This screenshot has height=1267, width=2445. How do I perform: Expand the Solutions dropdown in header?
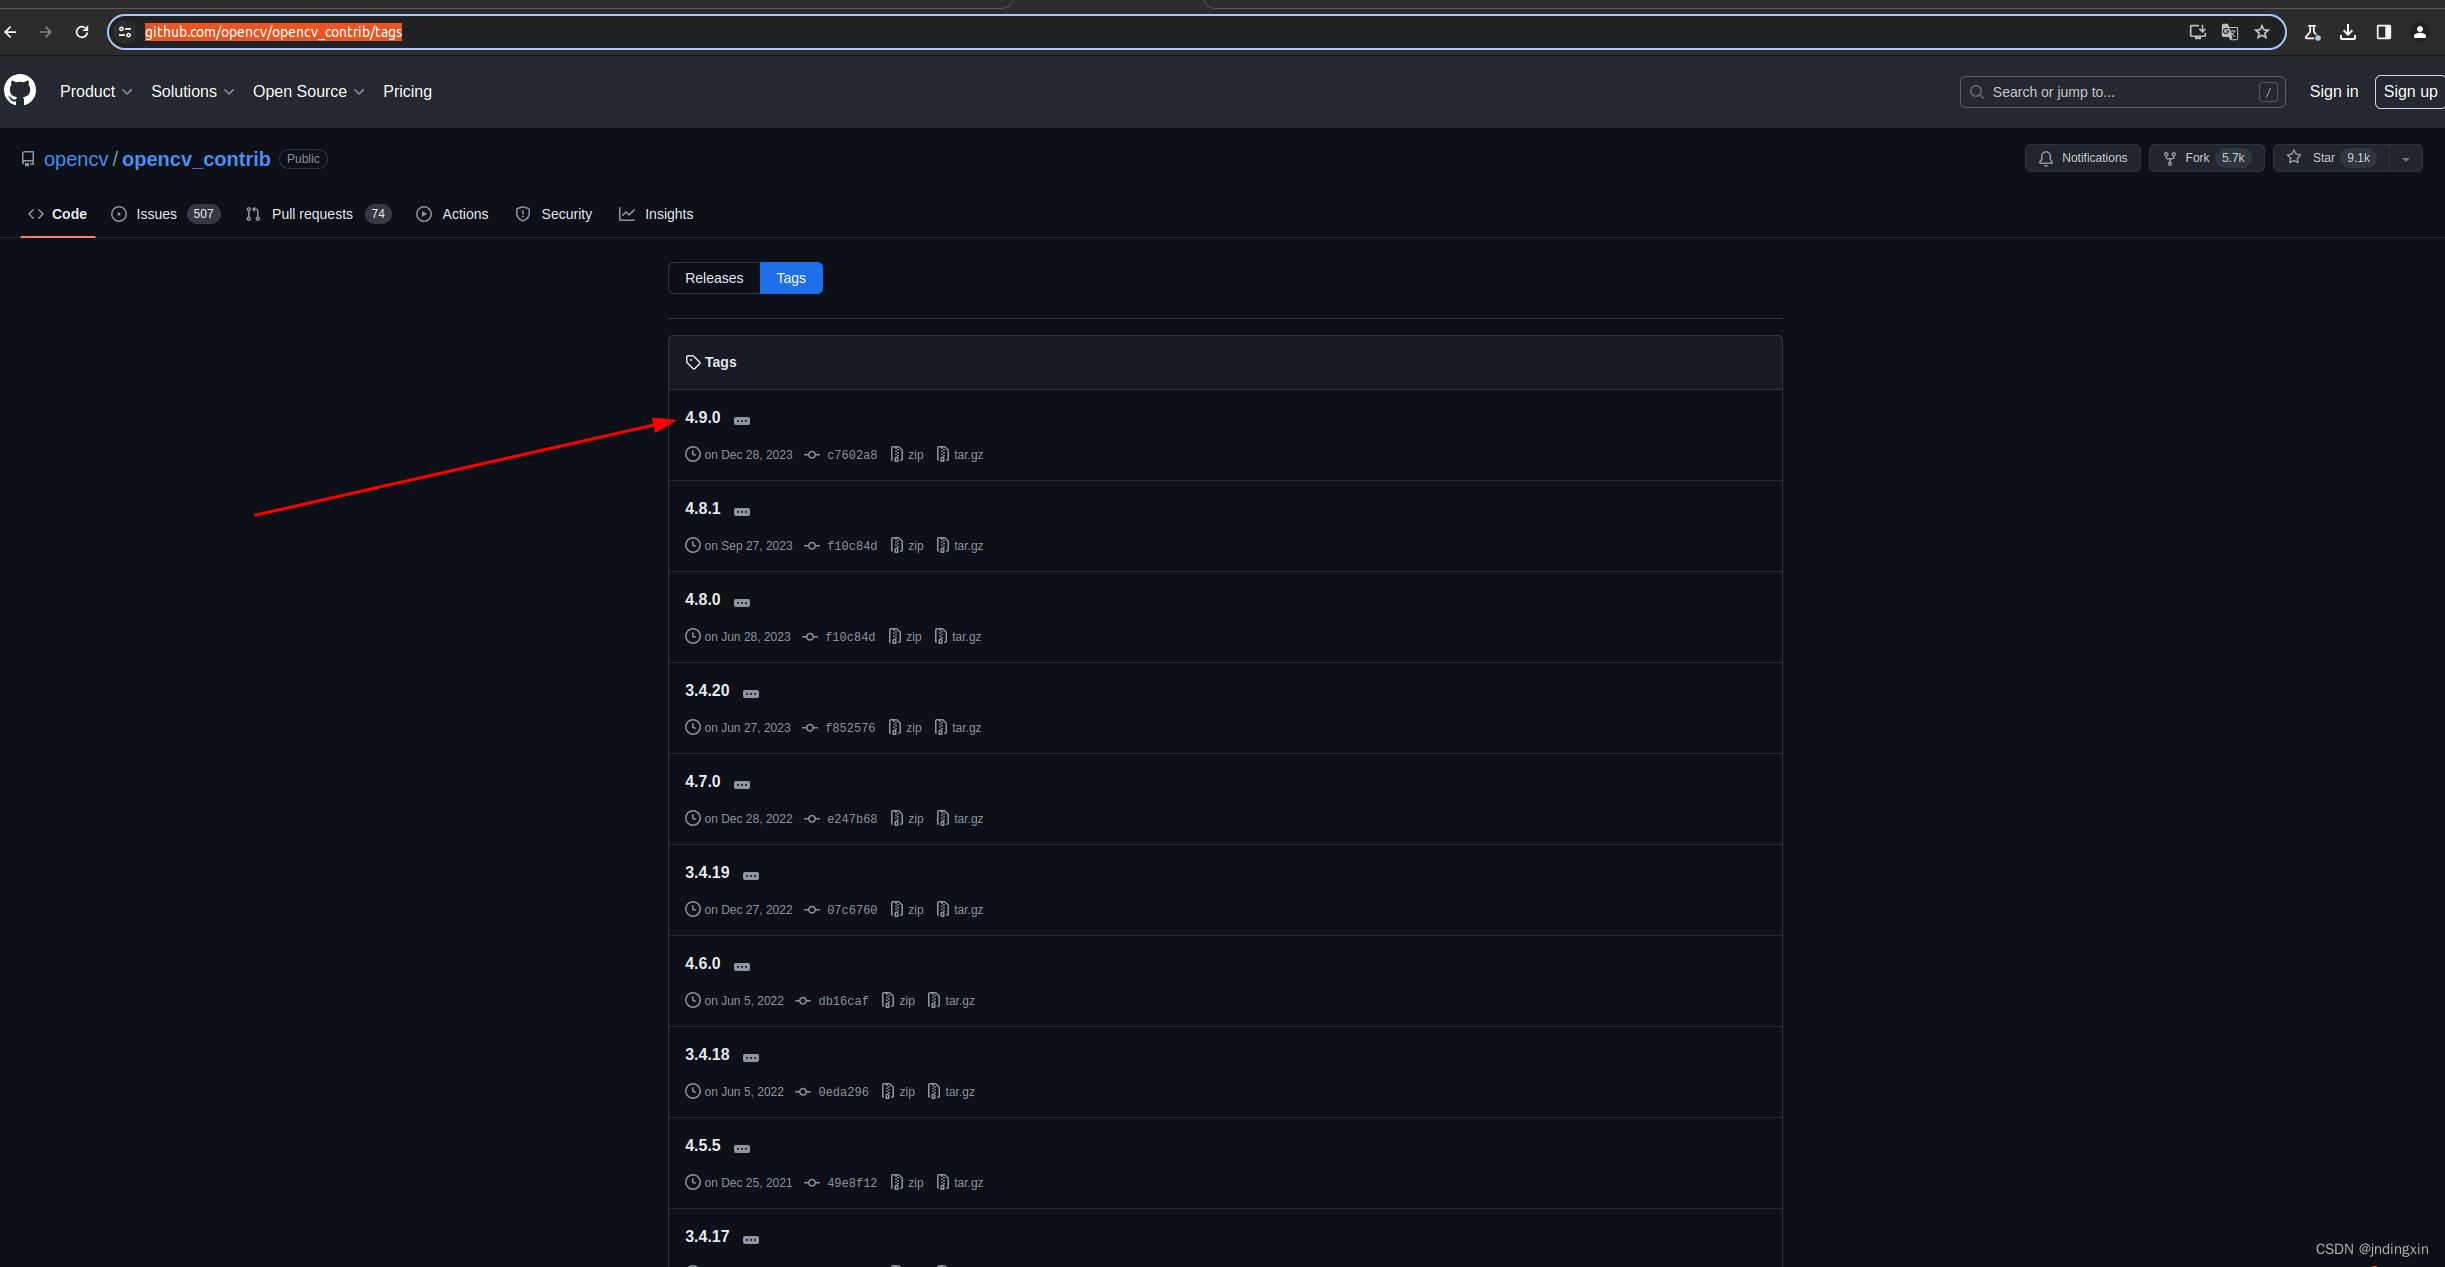pyautogui.click(x=192, y=91)
